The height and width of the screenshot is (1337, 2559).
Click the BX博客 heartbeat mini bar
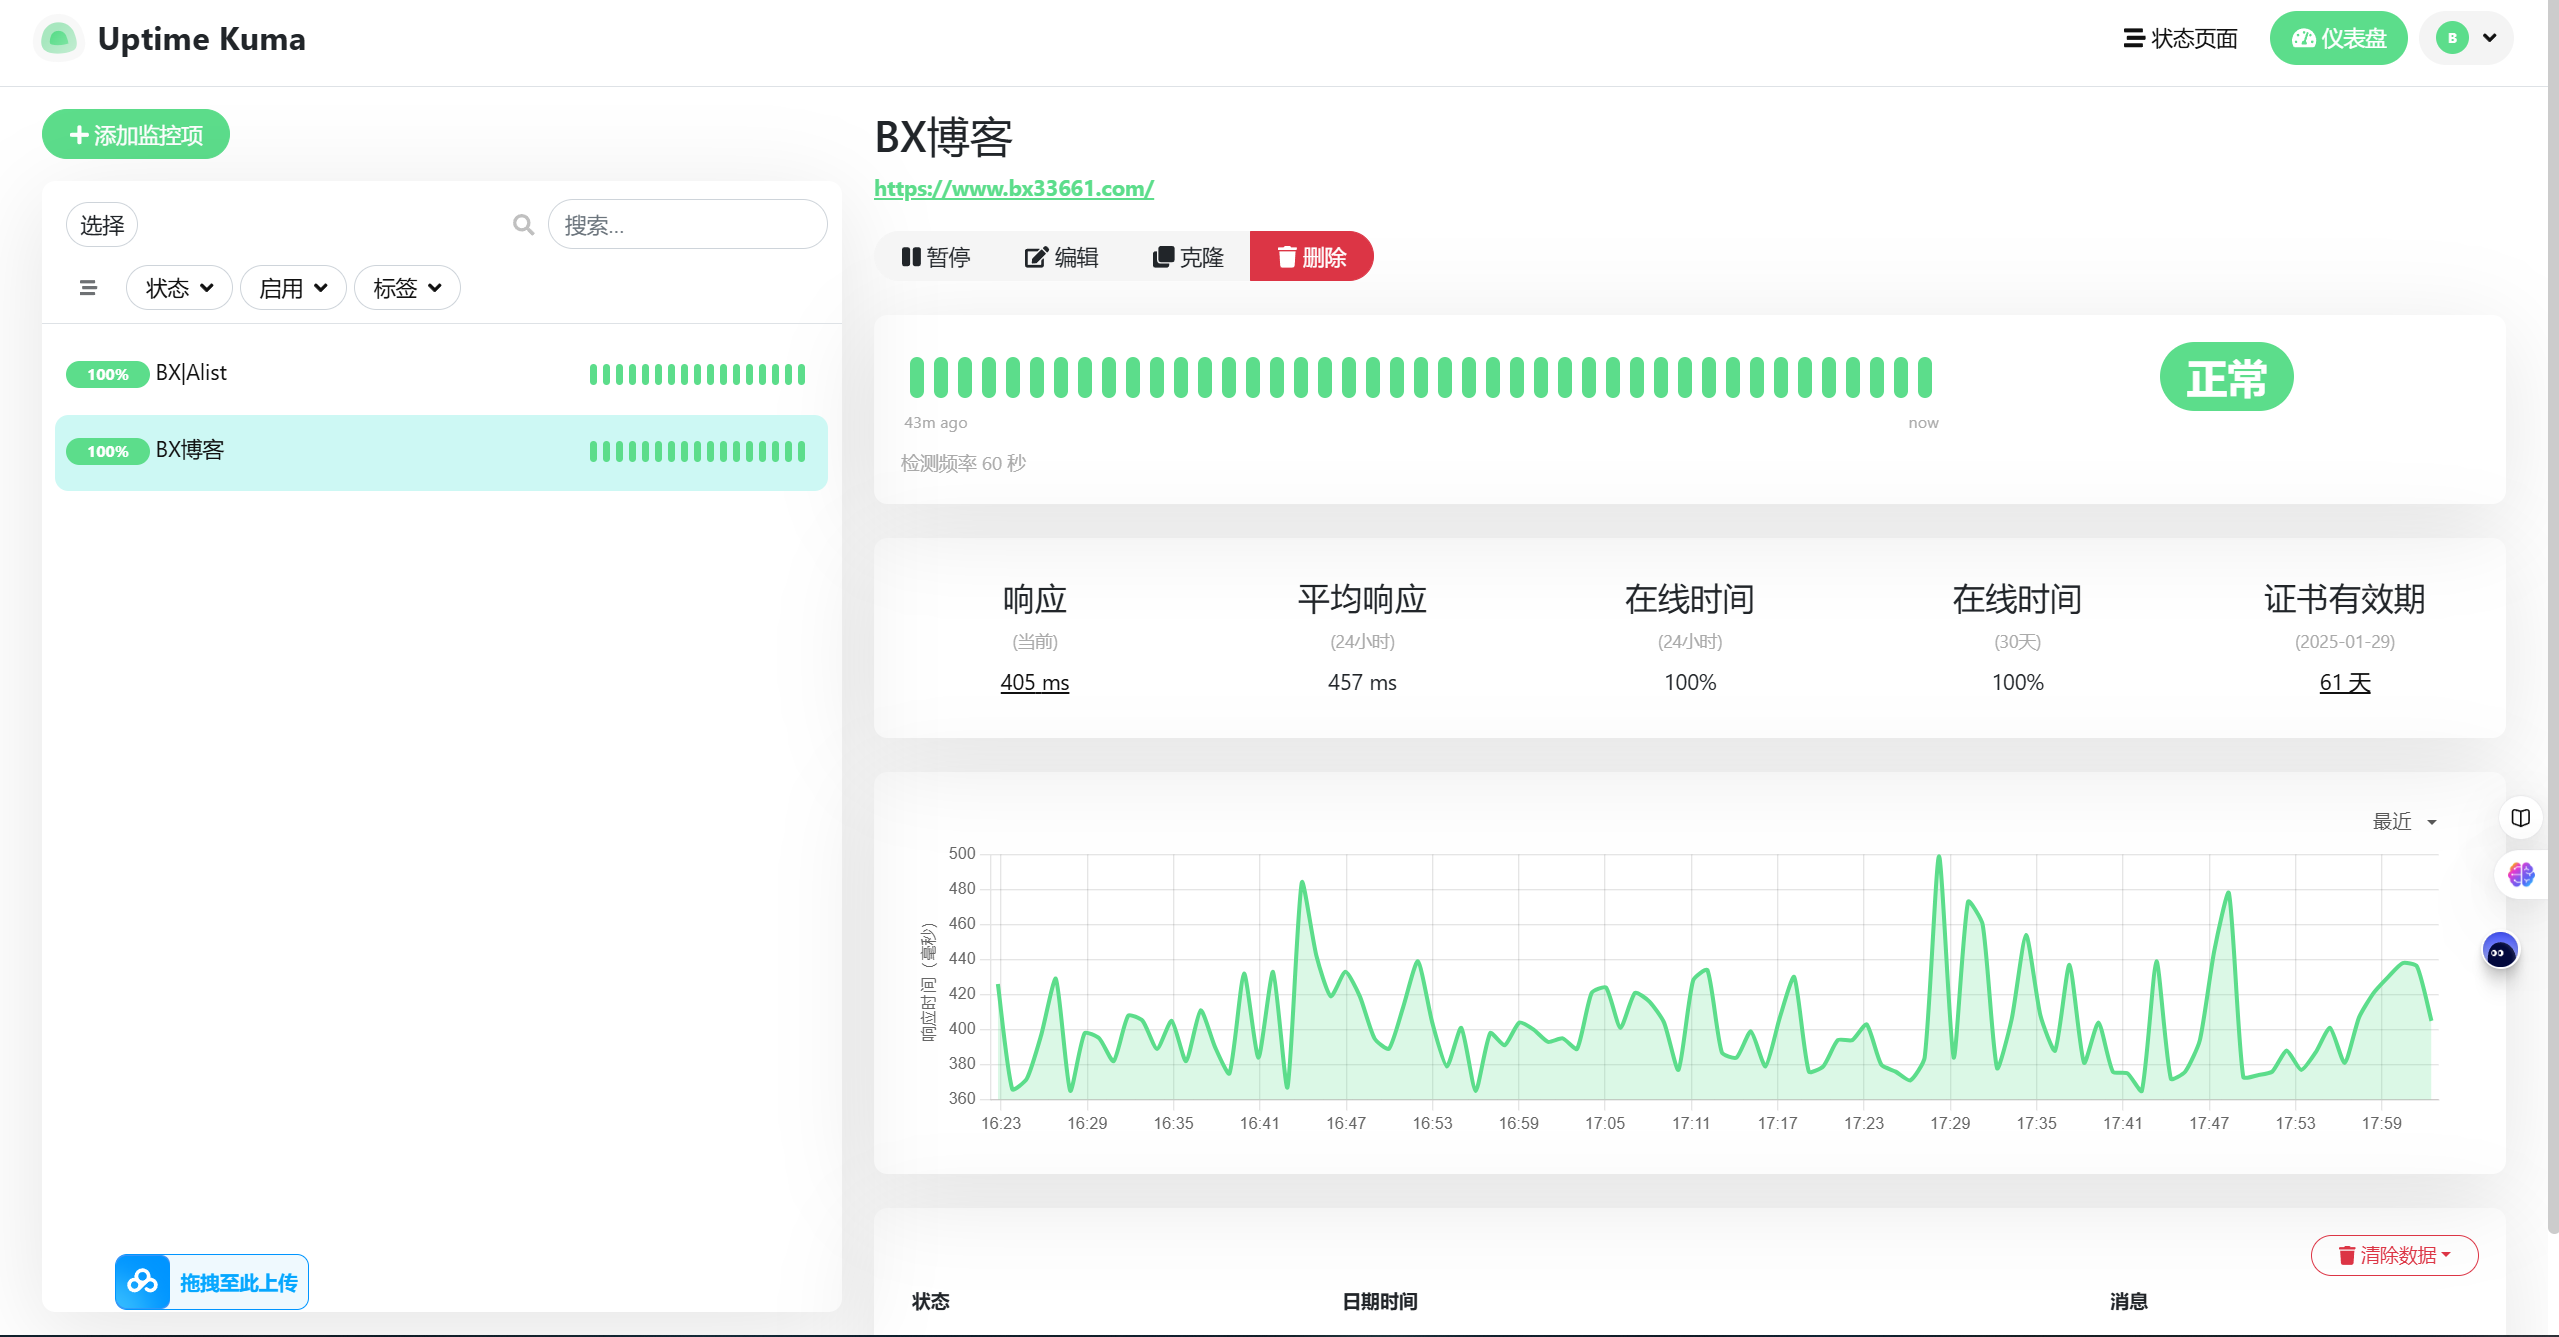(697, 452)
